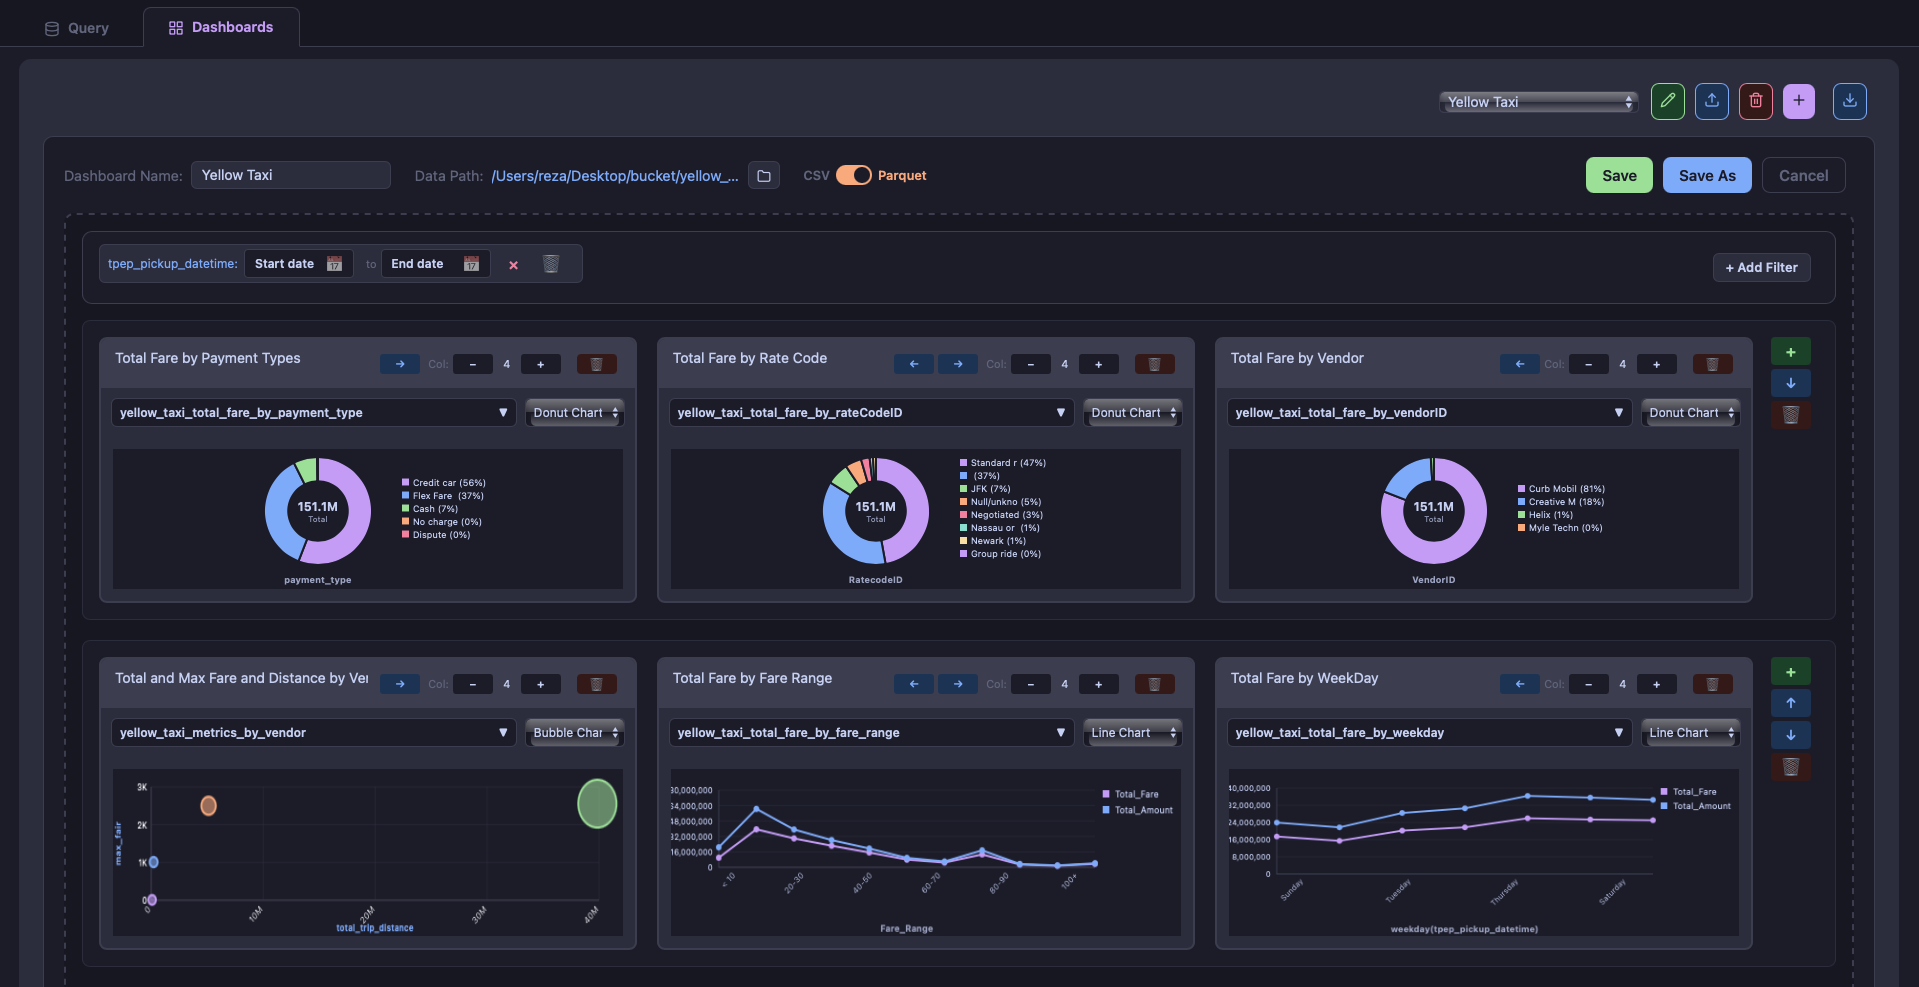Decrease column width of Total Fare by Payment Types
The width and height of the screenshot is (1919, 987).
tap(473, 364)
